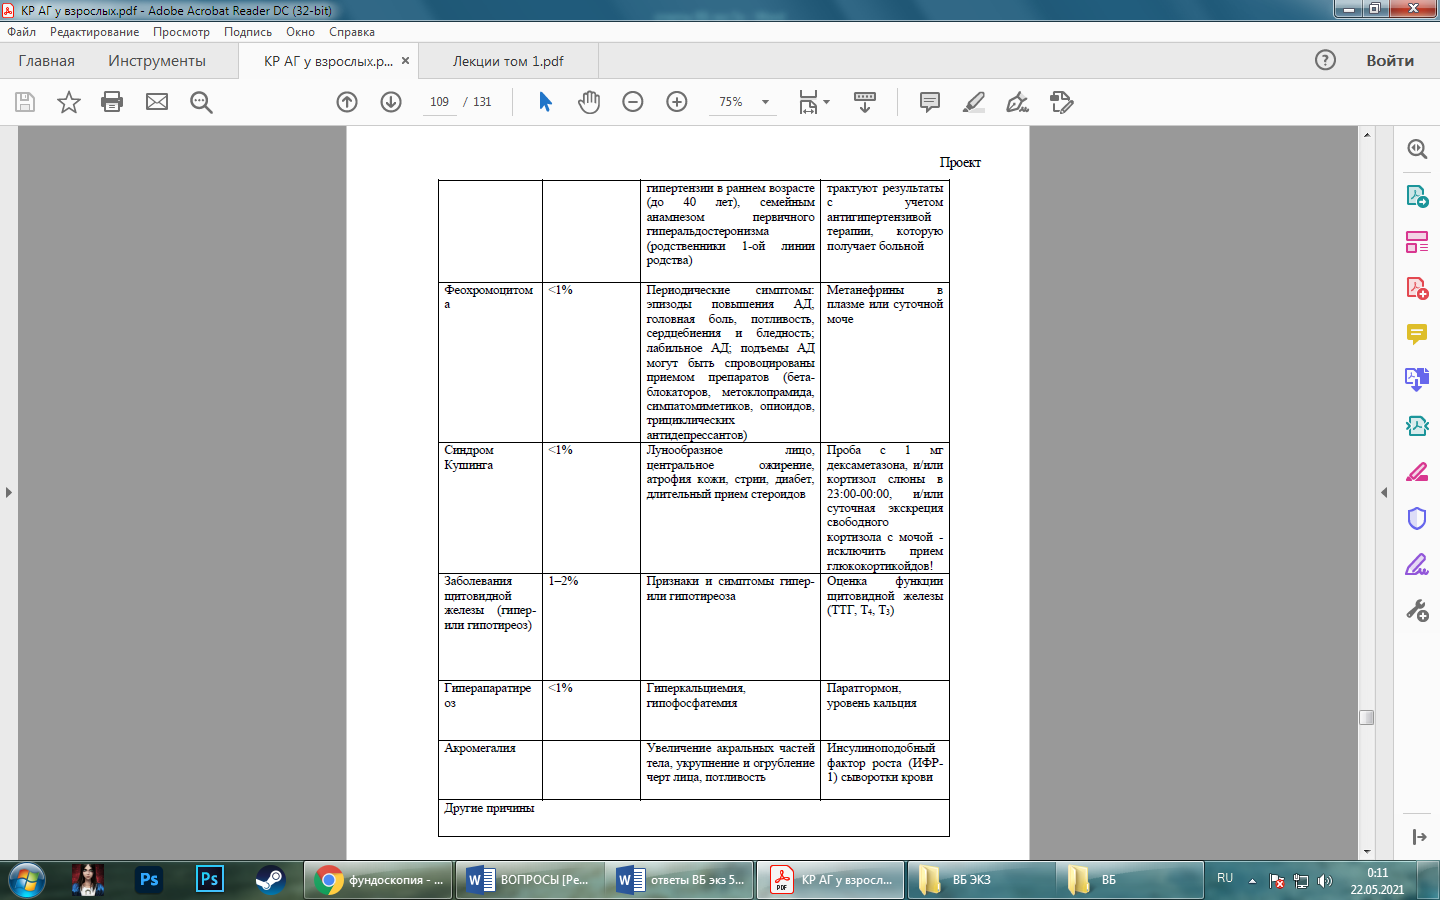Open Create PDF tool in right pane
Viewport: 1440px width, 900px height.
pyautogui.click(x=1417, y=288)
